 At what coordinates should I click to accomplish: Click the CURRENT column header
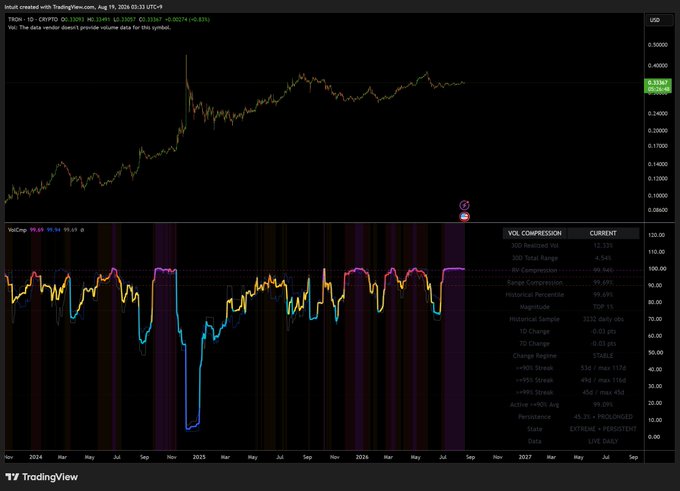tap(603, 233)
